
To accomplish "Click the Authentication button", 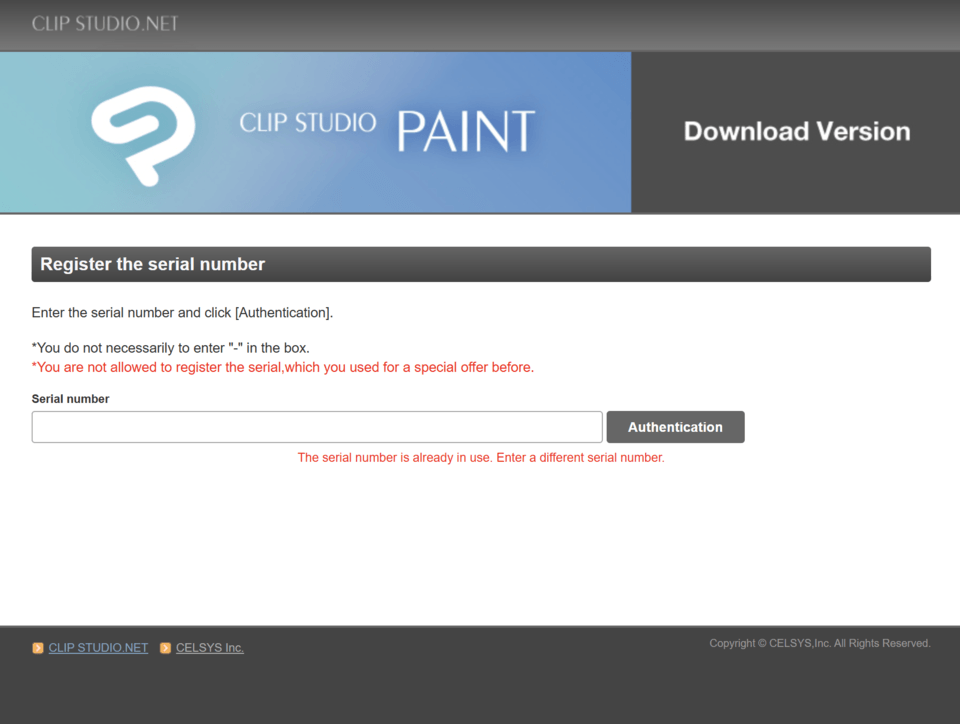I will (x=675, y=427).
